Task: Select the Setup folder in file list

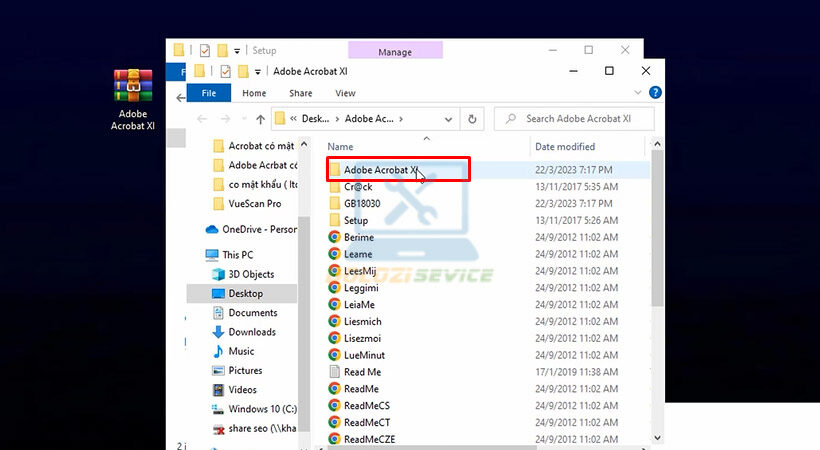Action: (x=356, y=220)
